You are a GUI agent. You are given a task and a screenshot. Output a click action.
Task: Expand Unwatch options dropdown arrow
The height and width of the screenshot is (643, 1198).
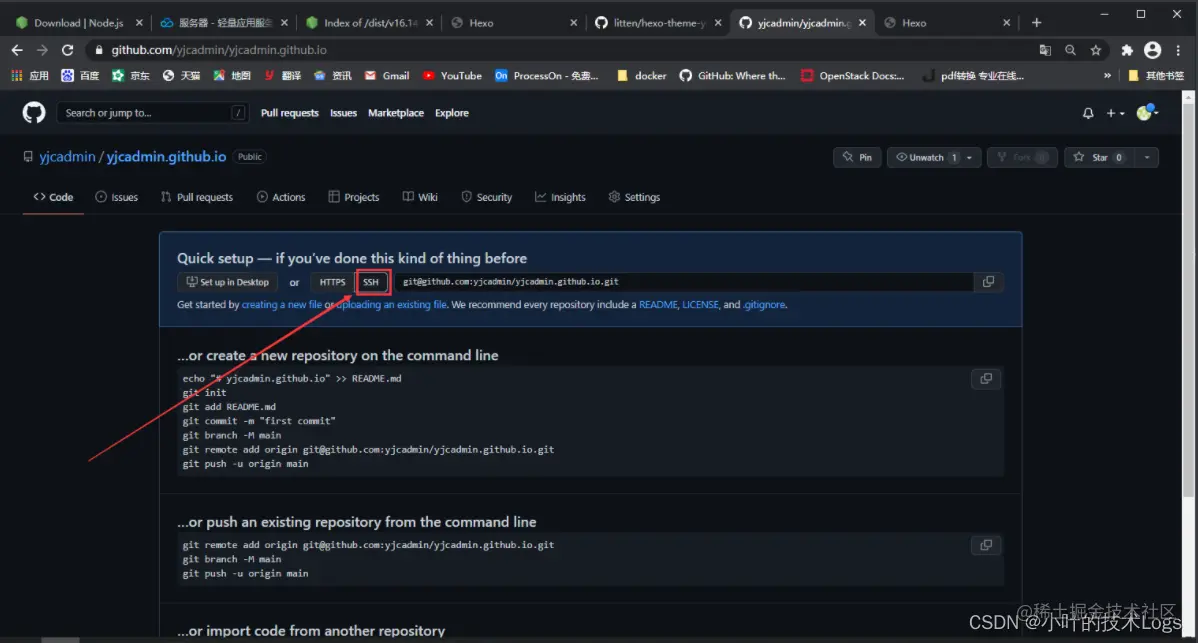(x=970, y=157)
